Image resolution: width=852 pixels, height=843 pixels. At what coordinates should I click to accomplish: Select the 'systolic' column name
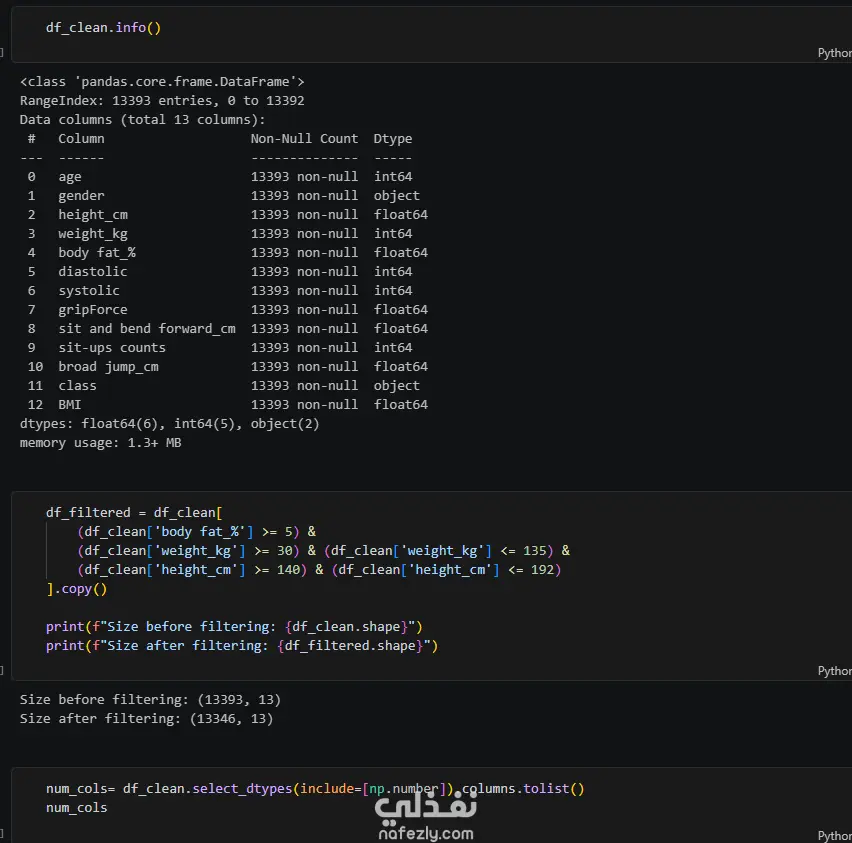(x=89, y=291)
